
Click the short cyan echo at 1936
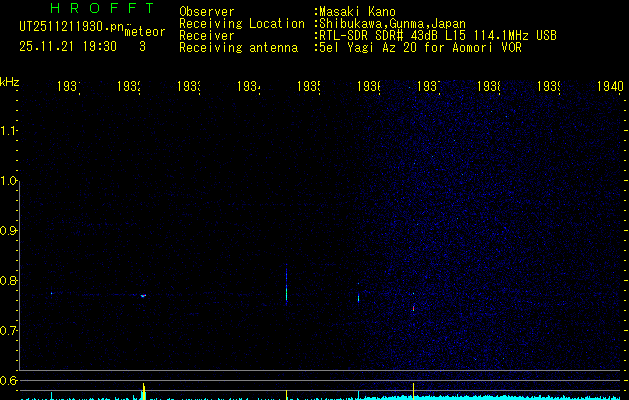coord(358,298)
